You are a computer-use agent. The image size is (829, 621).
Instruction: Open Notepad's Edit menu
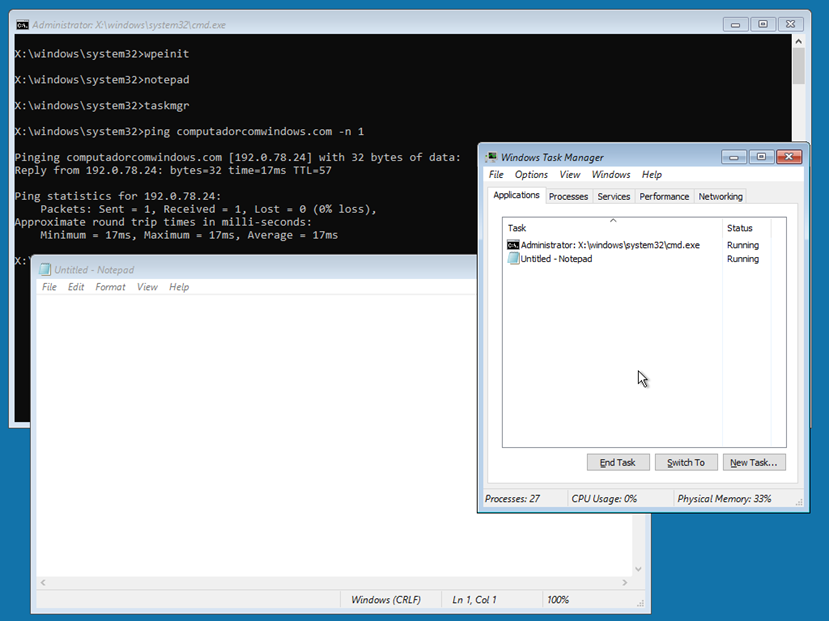[x=75, y=286]
